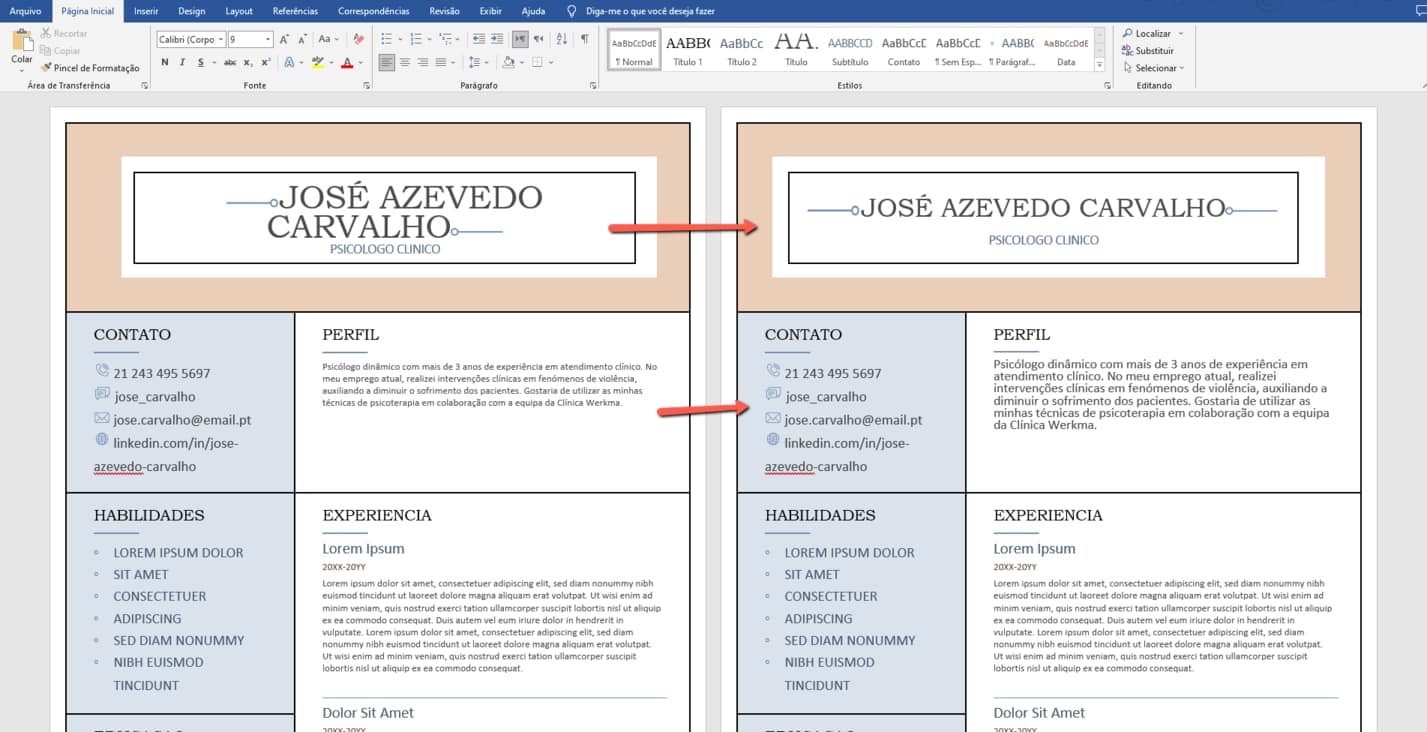The width and height of the screenshot is (1427, 732).
Task: Open the Revisão tab
Action: pos(444,11)
